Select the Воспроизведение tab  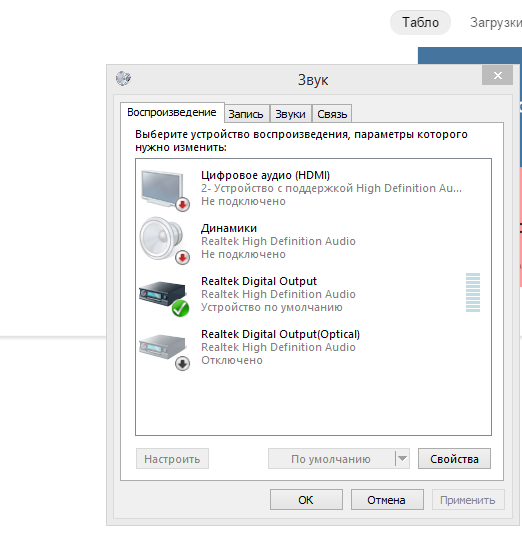click(x=172, y=112)
